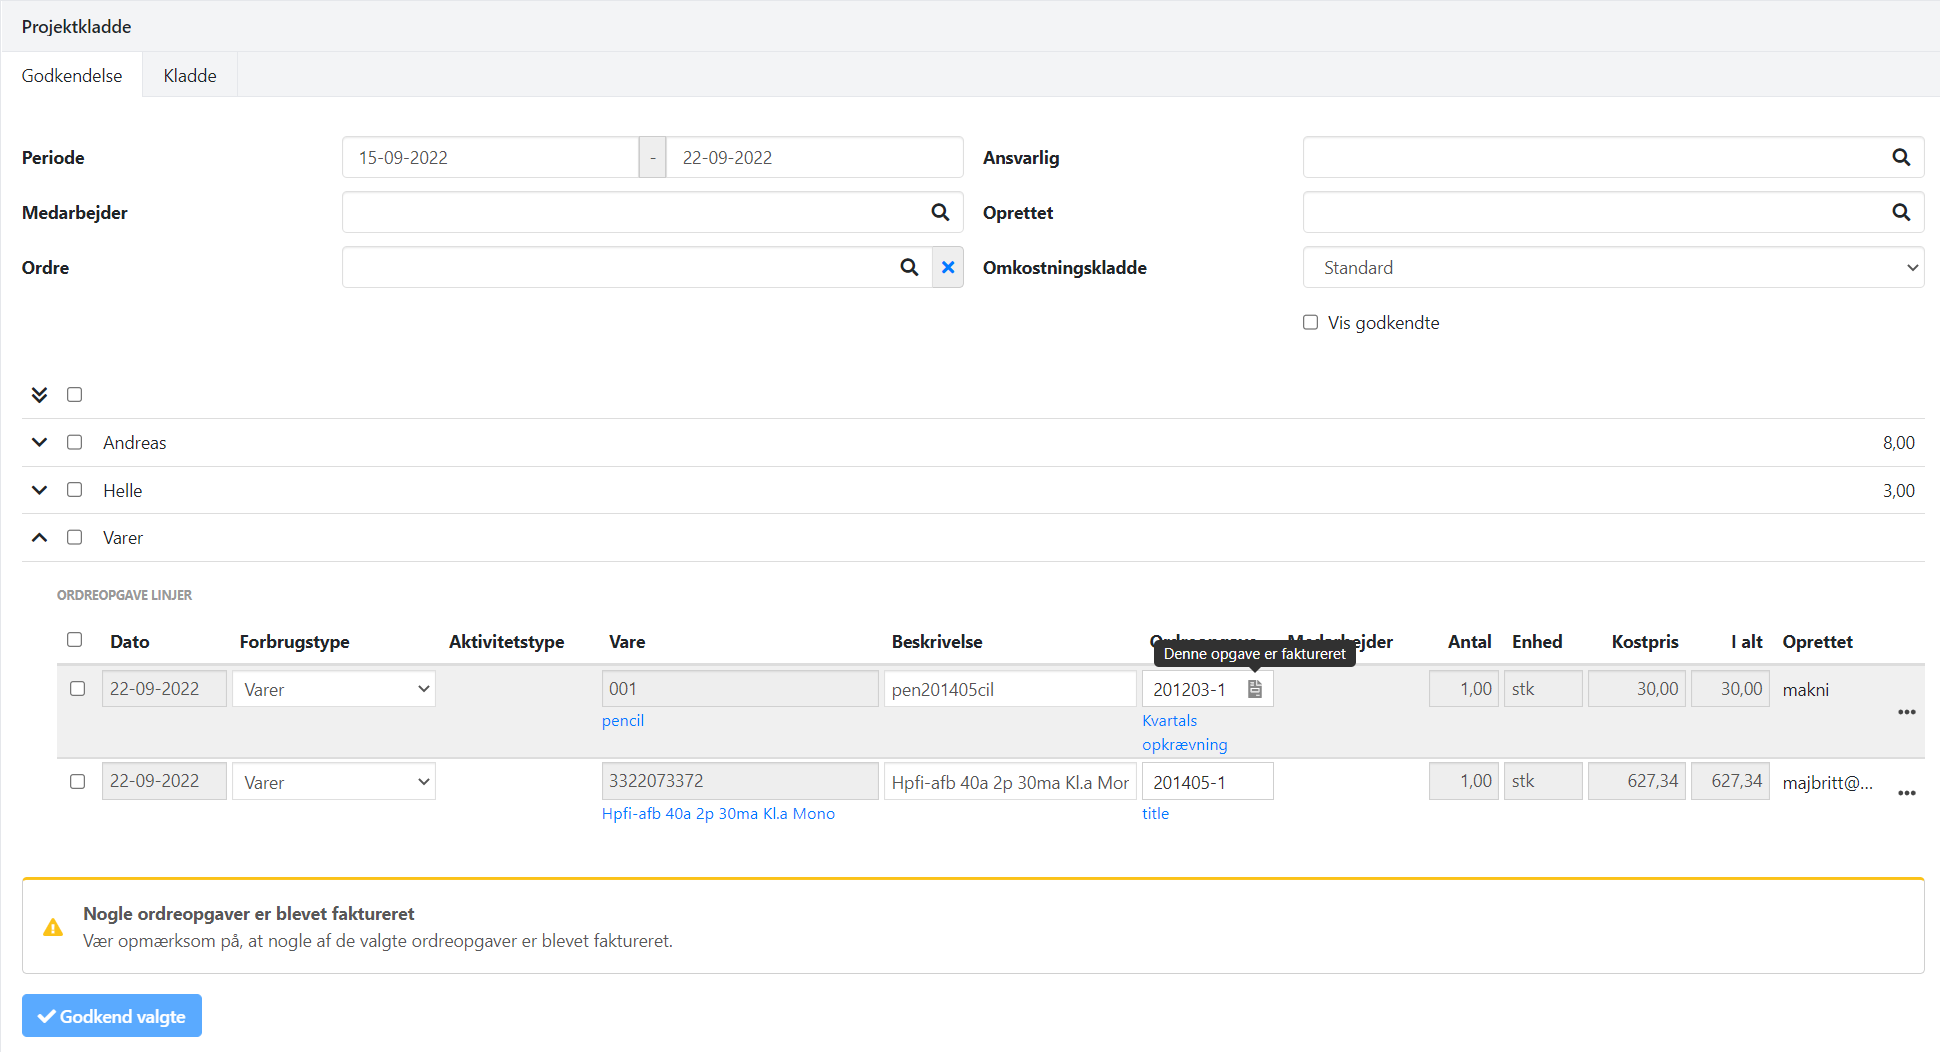1940x1052 pixels.
Task: Open the Omkostningskladde Standard dropdown
Action: [x=1612, y=267]
